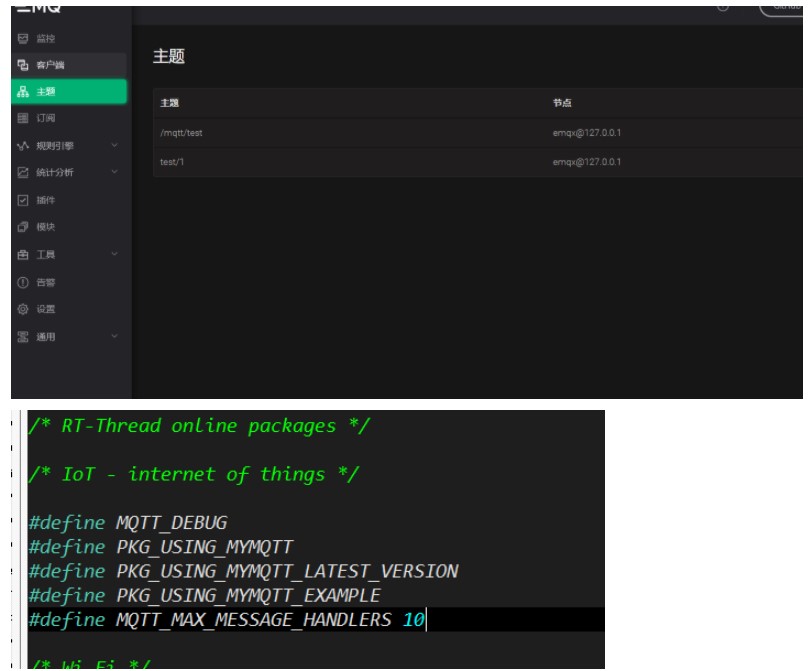The height and width of the screenshot is (671, 808).
Task: Open the 订阅 subscriptions icon
Action: tap(23, 119)
